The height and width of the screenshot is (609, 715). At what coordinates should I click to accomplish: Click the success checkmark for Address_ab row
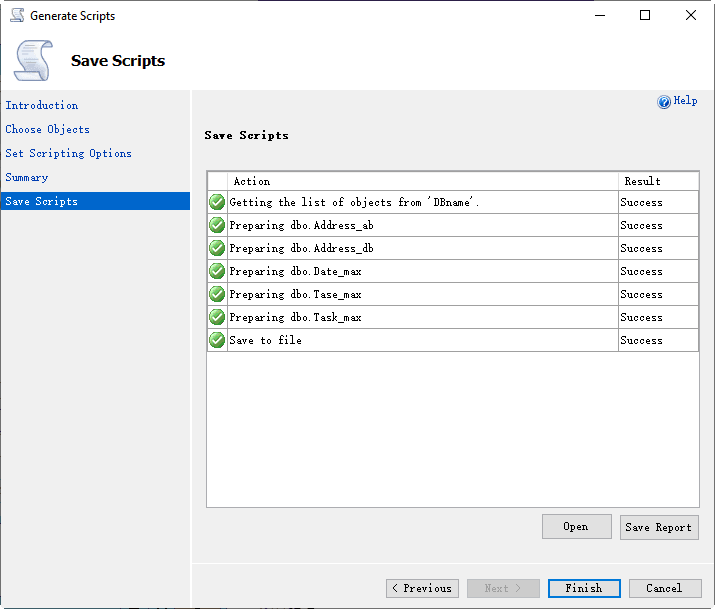click(217, 225)
